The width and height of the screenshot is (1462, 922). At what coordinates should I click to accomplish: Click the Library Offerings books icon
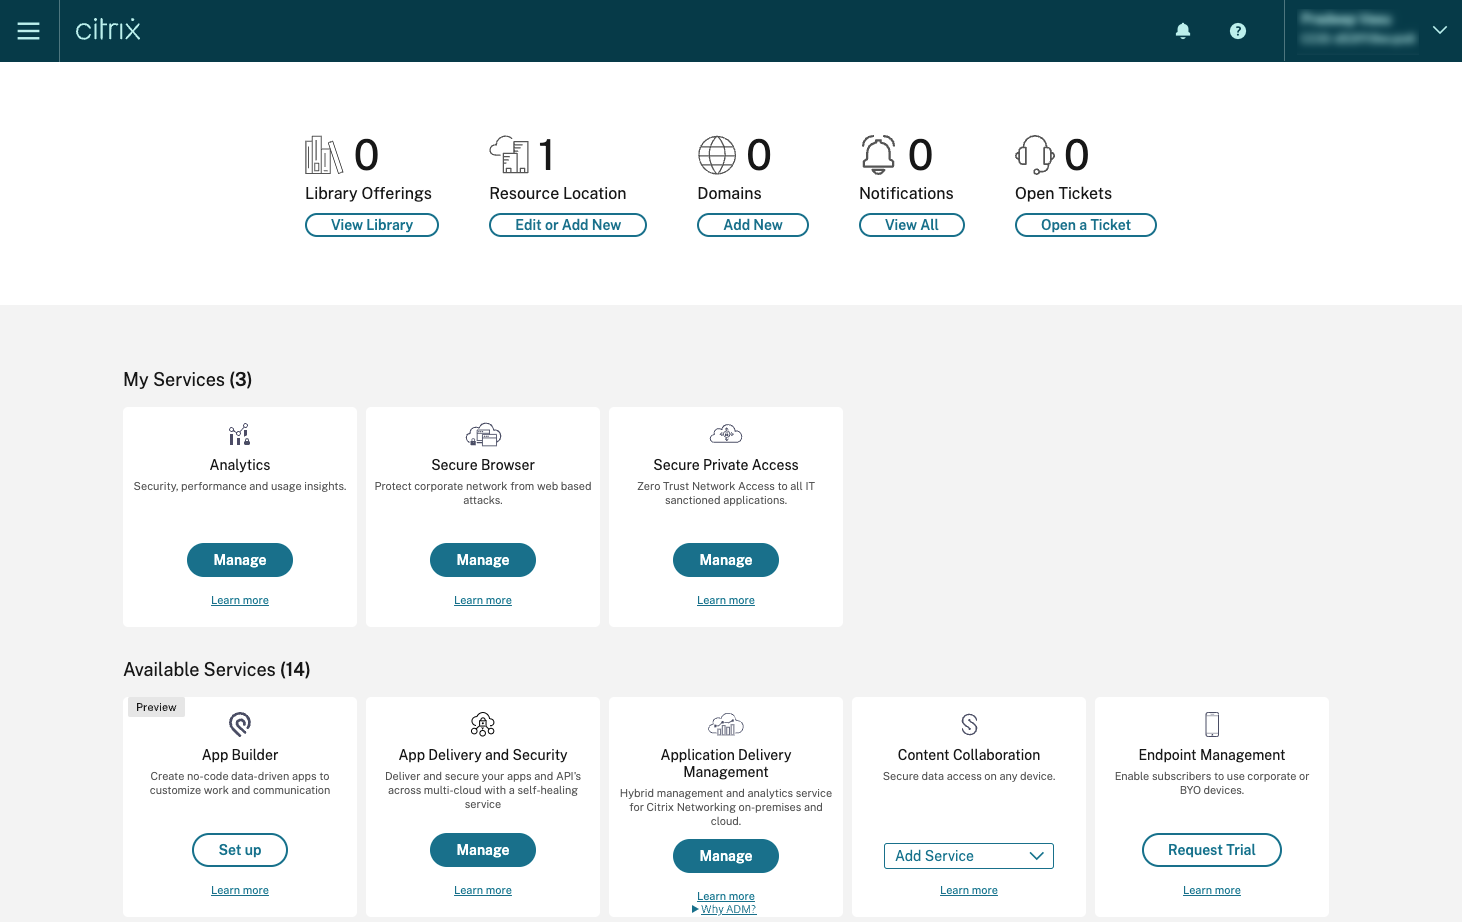point(324,155)
